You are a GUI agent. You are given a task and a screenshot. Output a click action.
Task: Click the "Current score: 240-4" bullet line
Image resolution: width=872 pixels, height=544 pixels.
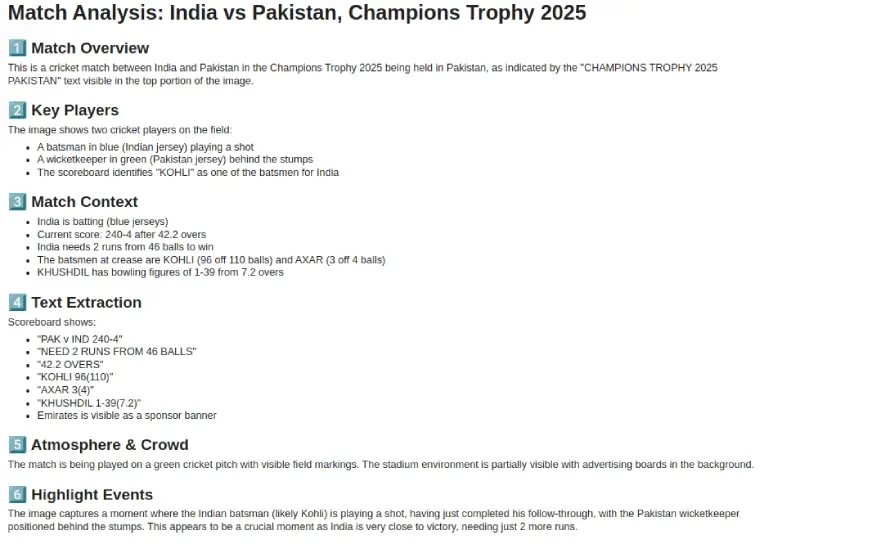click(121, 234)
